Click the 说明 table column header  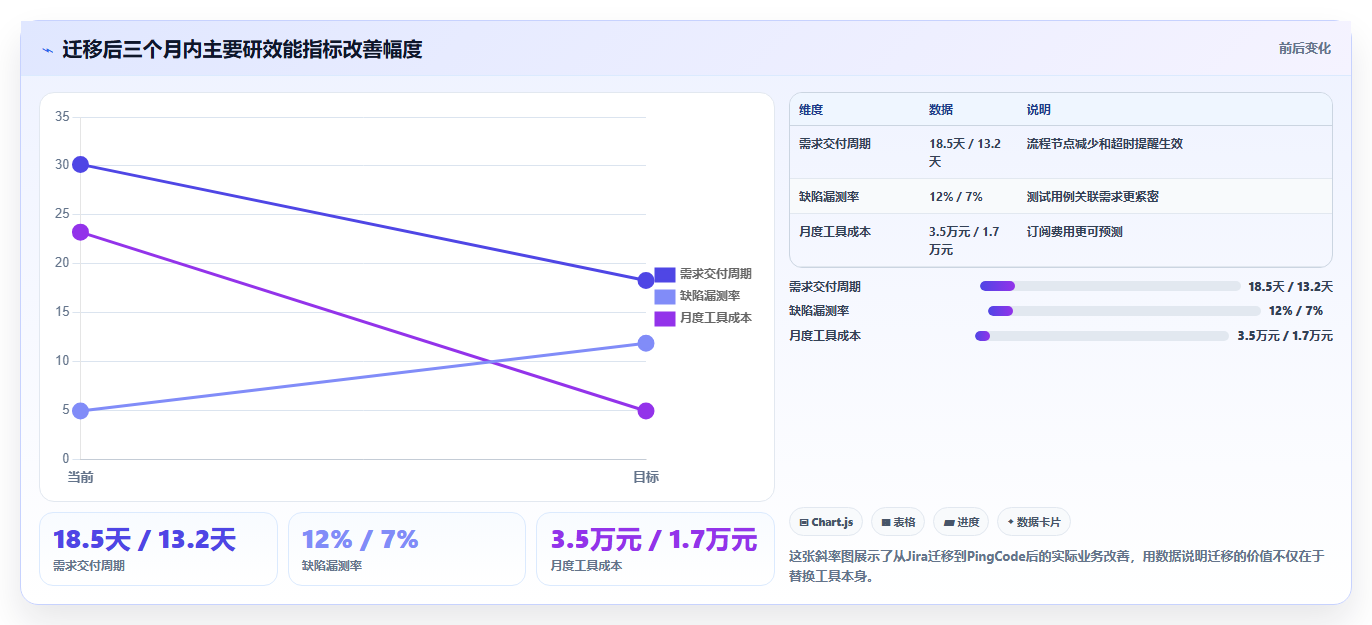(1039, 110)
